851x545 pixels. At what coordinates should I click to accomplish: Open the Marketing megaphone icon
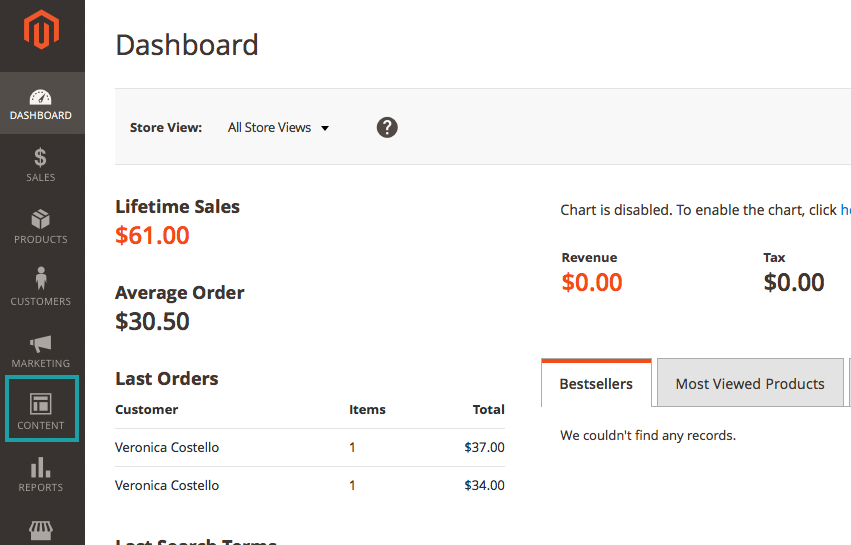coord(41,343)
